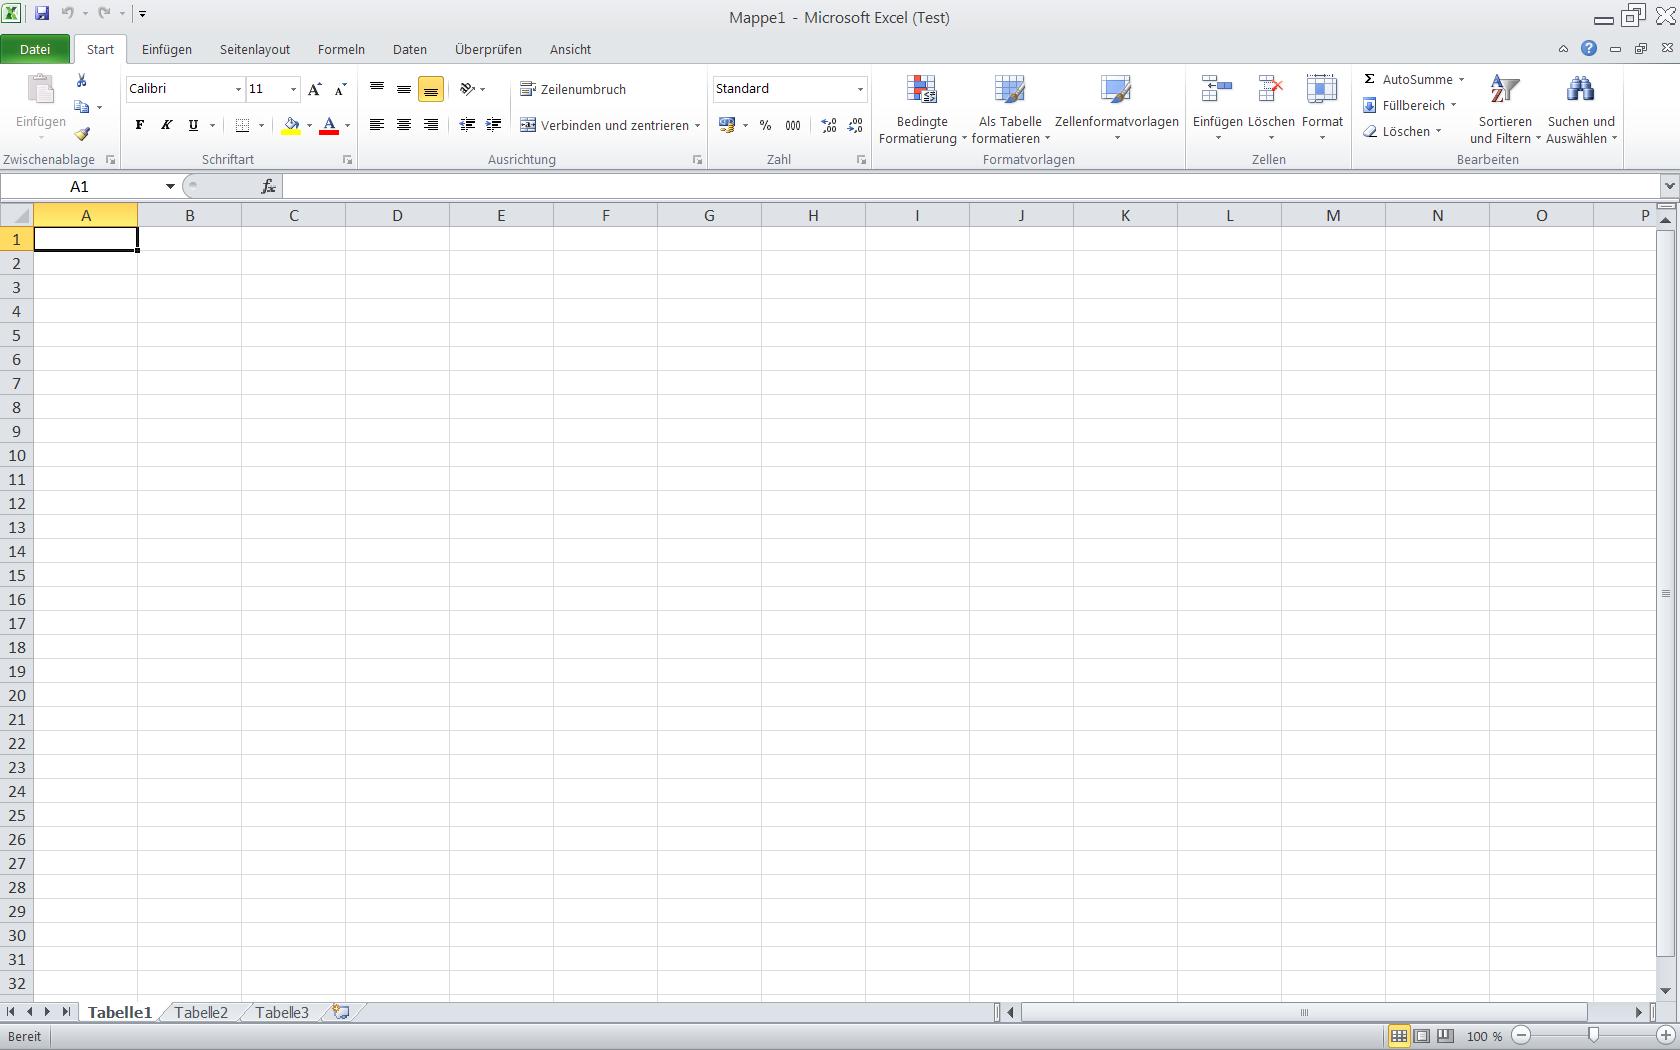Apply thousands separator 000 icon
This screenshot has height=1050, width=1680.
pyautogui.click(x=793, y=125)
